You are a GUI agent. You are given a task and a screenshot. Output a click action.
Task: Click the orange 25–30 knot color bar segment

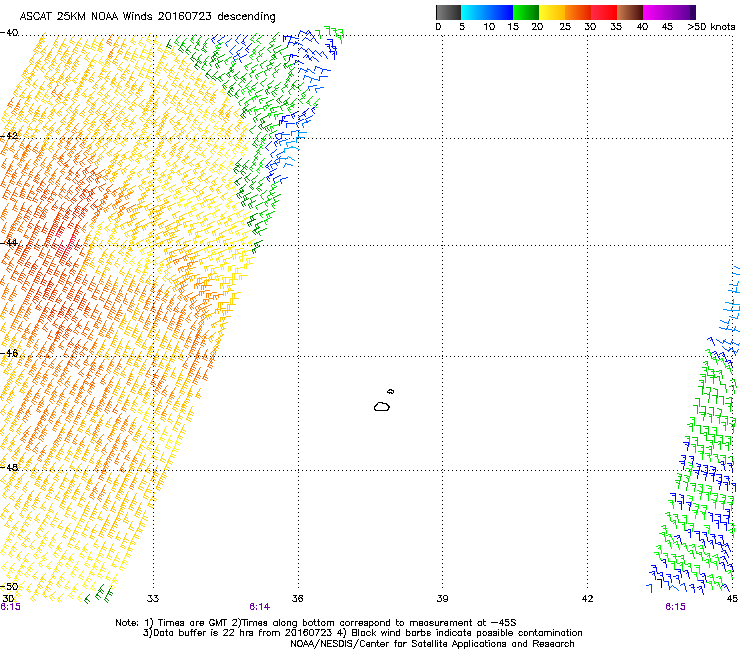(x=578, y=12)
